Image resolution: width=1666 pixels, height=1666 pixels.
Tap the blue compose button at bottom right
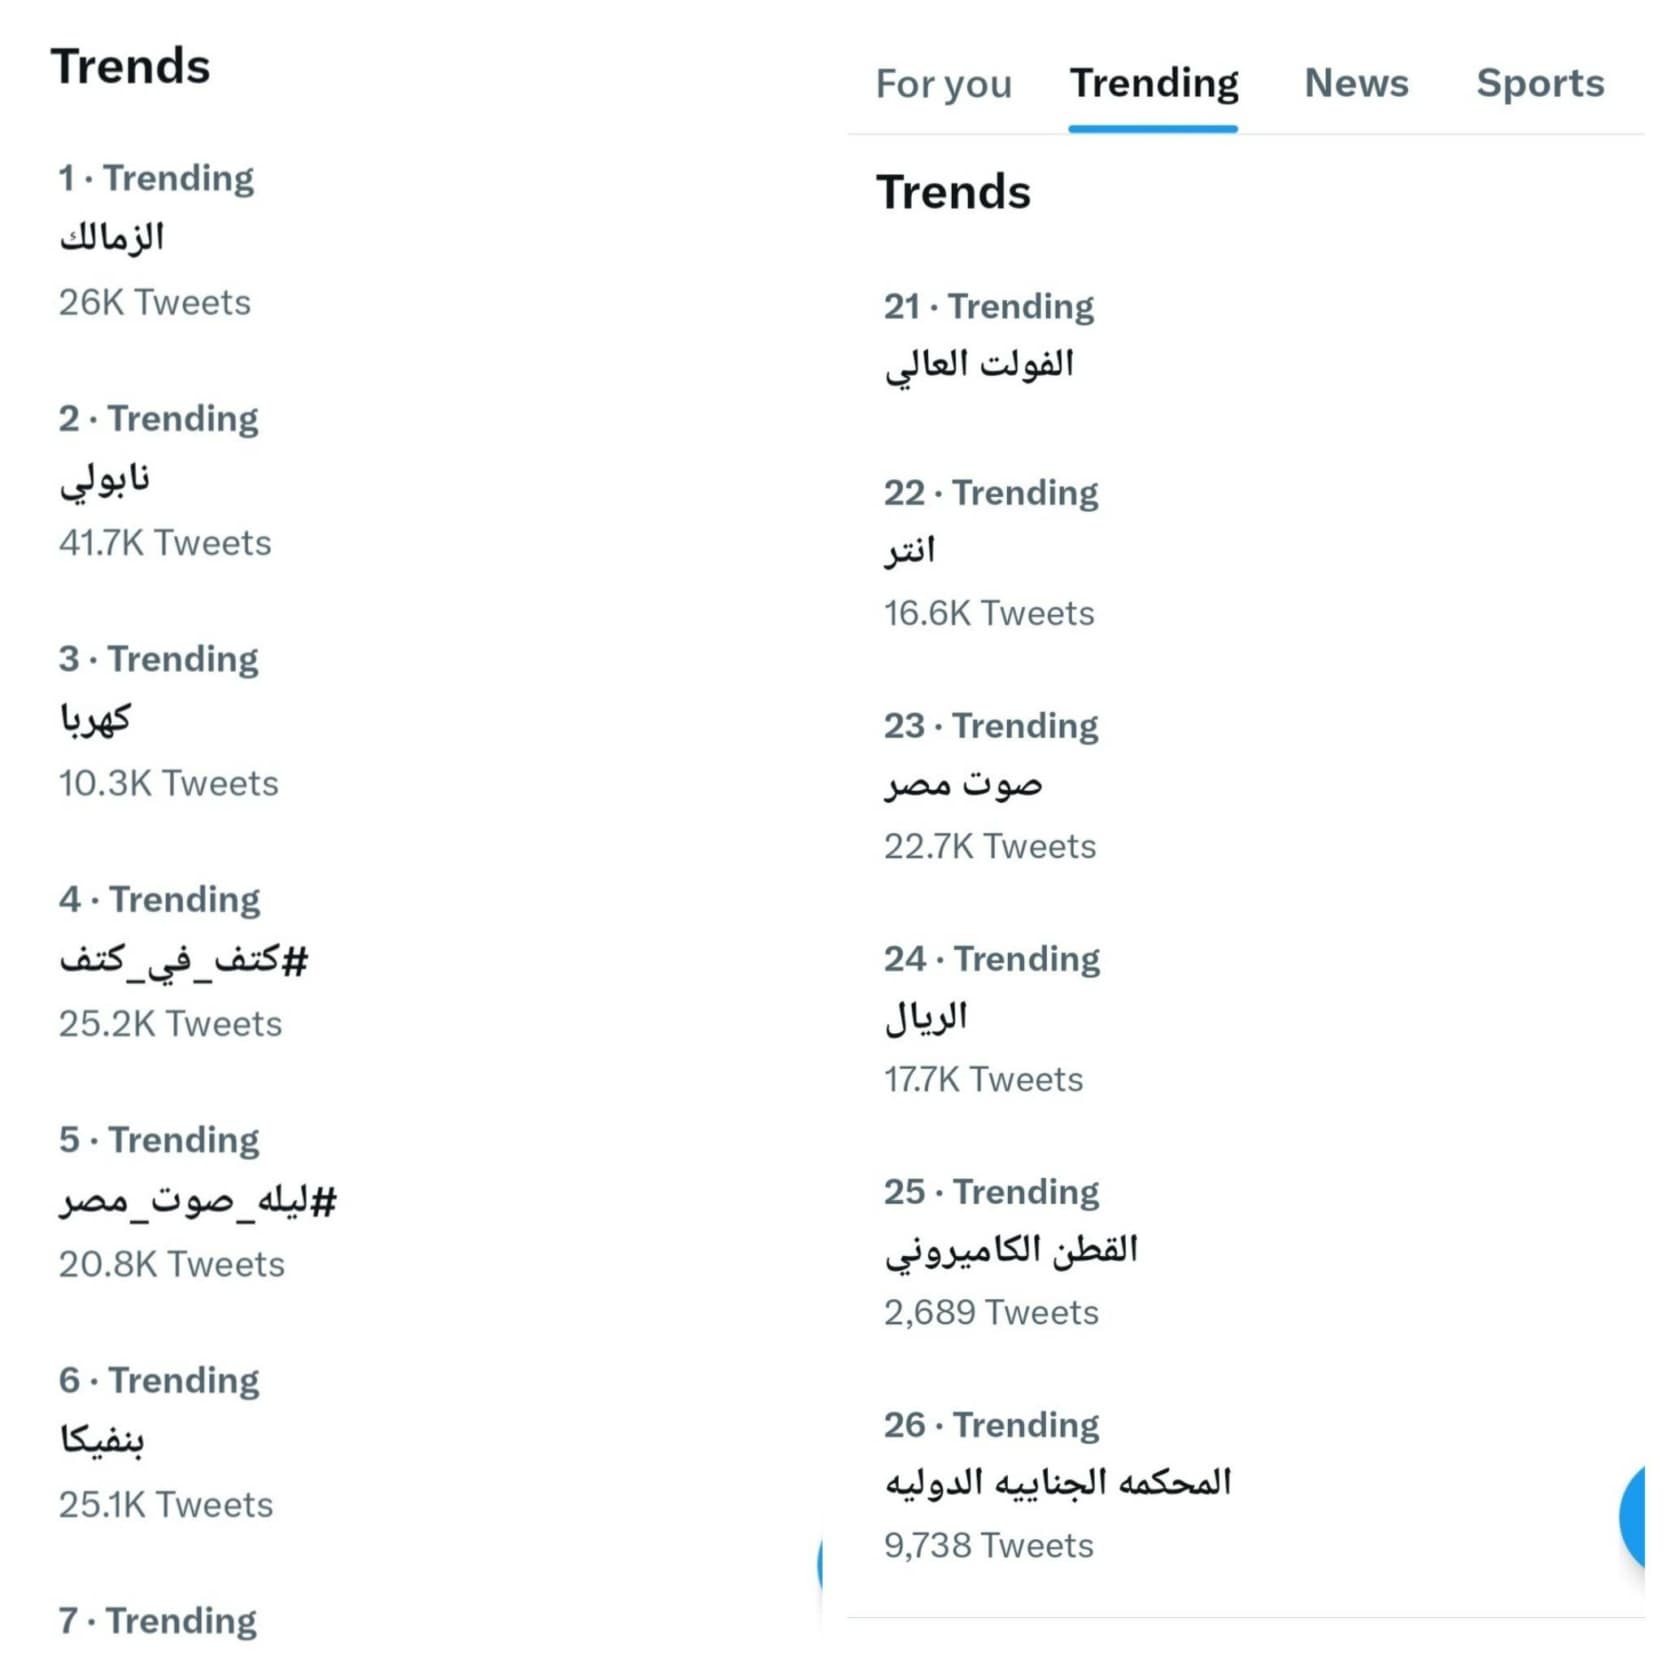pyautogui.click(x=1633, y=1516)
